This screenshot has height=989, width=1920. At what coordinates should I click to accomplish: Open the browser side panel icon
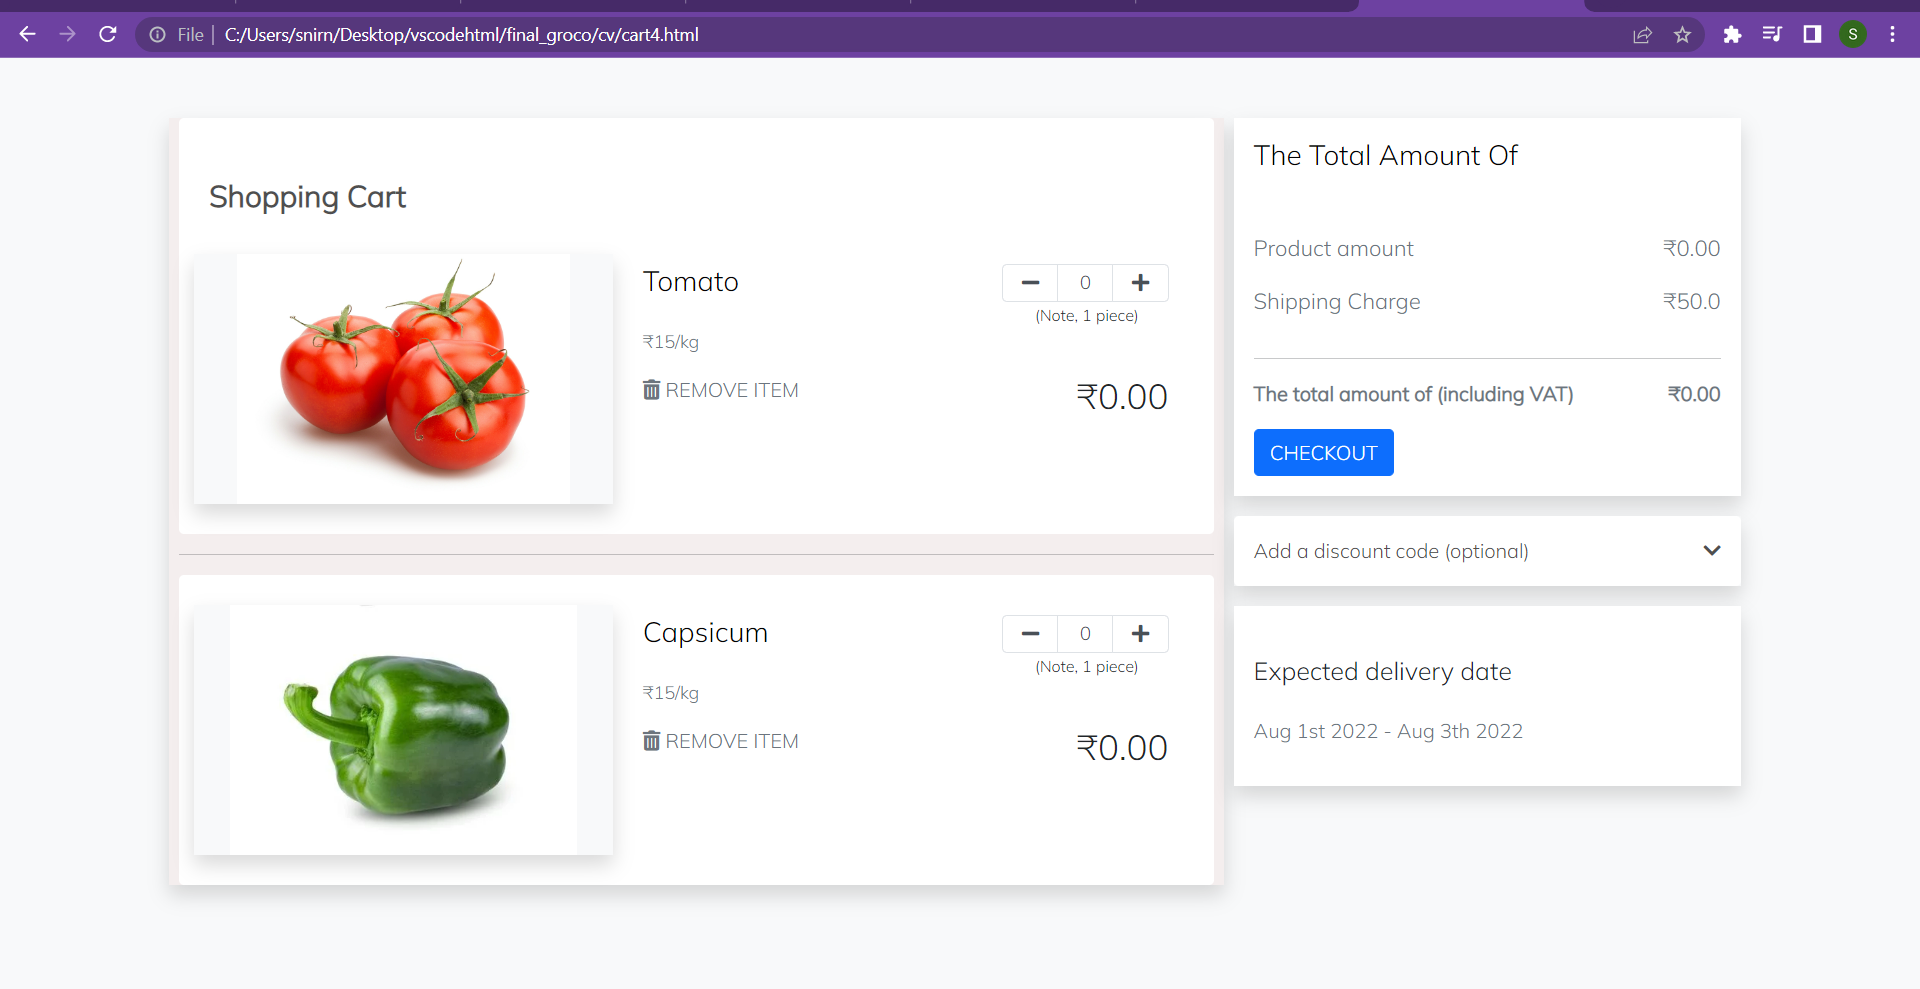(1812, 34)
